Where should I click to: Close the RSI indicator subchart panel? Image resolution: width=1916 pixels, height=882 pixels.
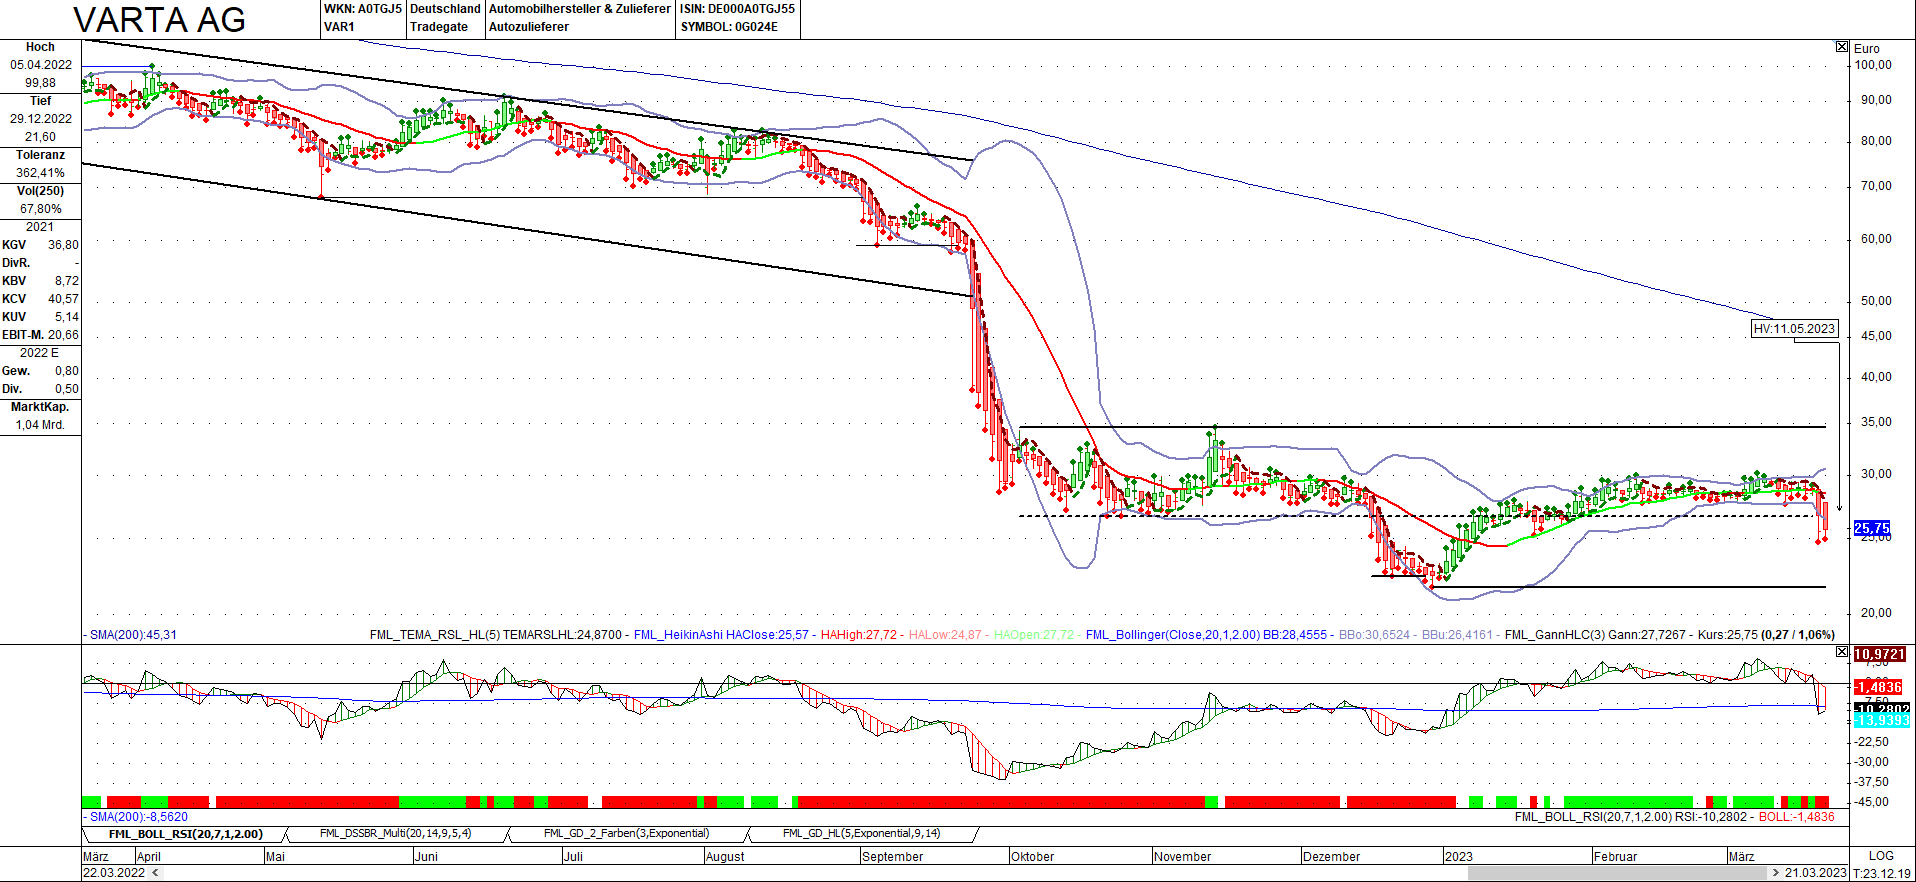[x=1842, y=652]
